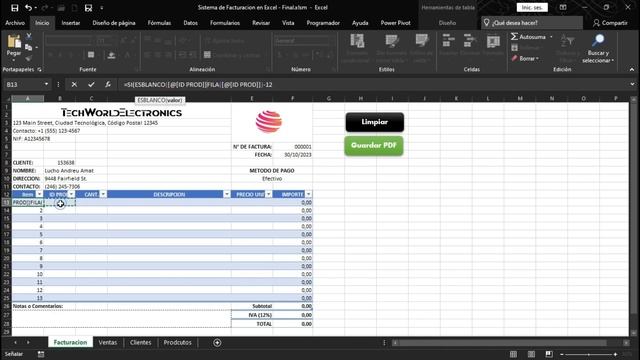Click the green Guardar PDF button
Viewport: 640px width, 360px height.
point(374,145)
